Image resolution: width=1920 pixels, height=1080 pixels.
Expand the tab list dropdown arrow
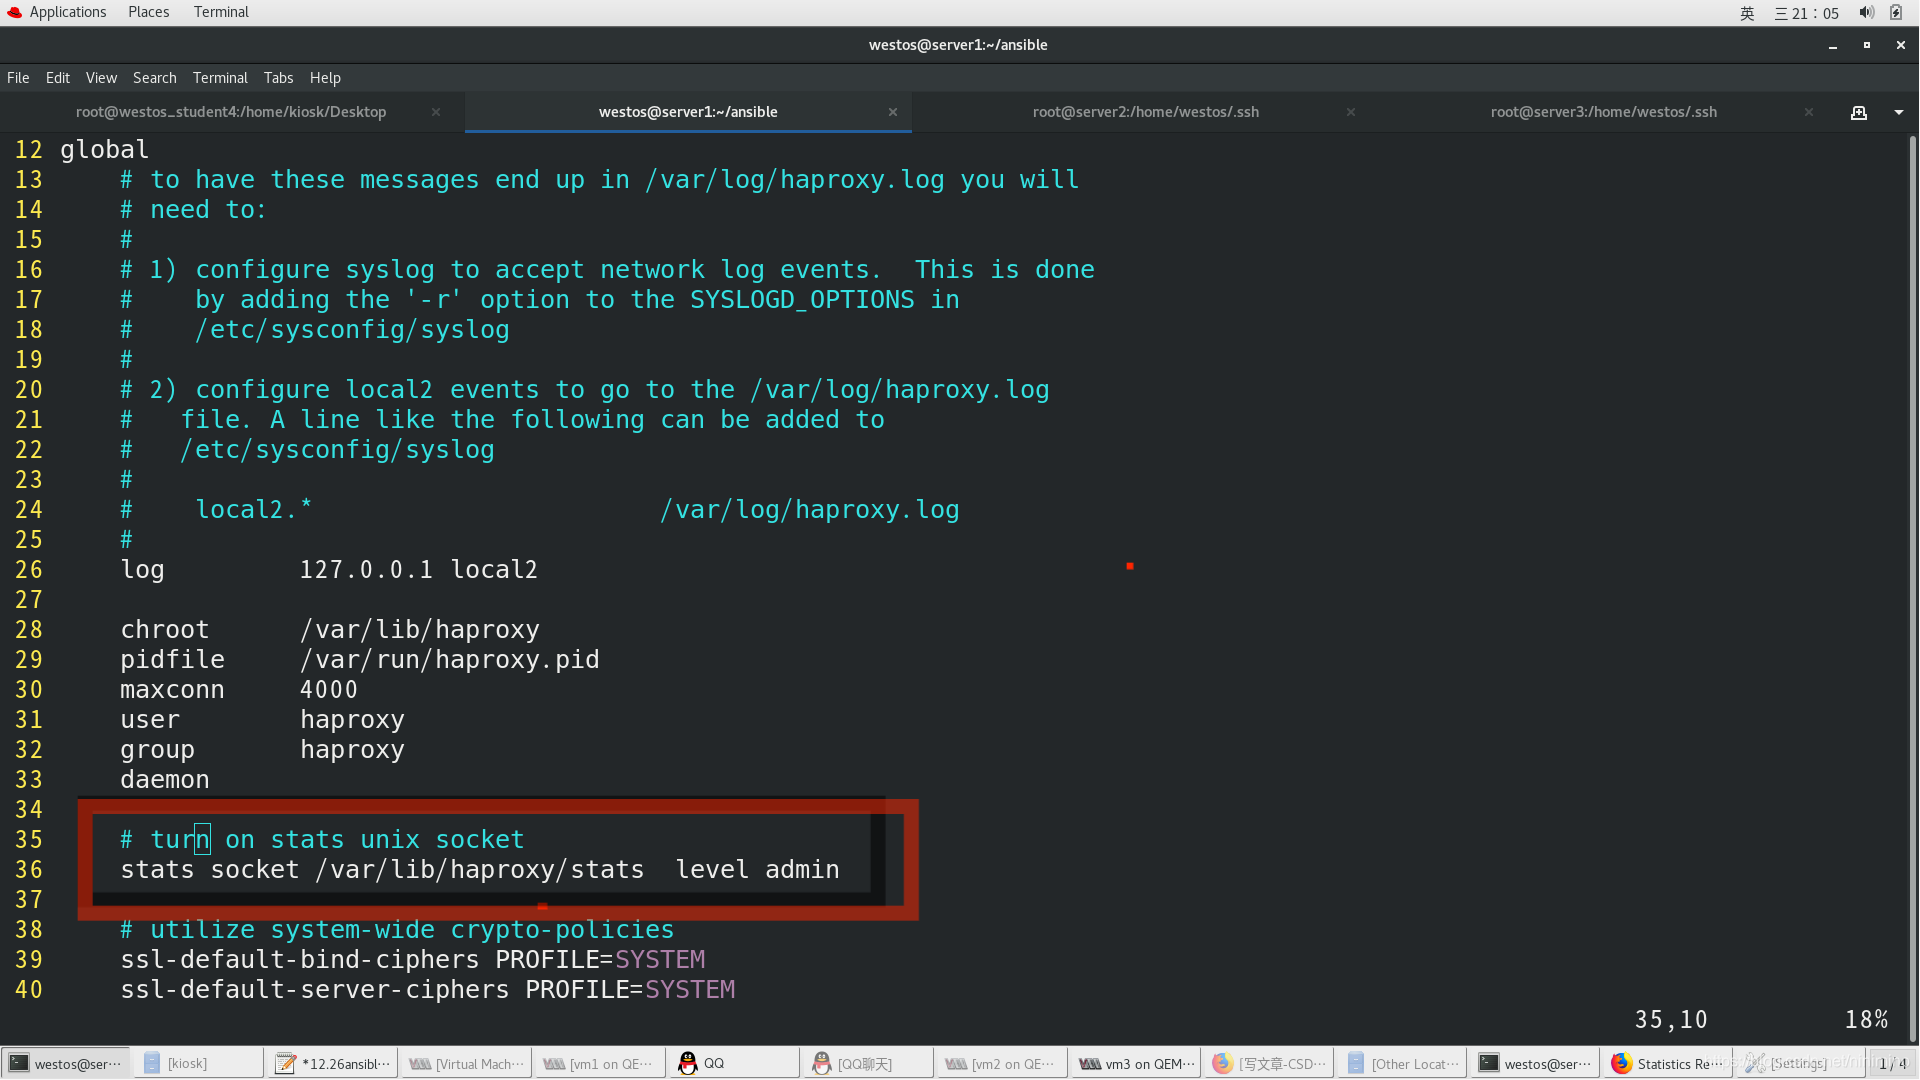[x=1899, y=113]
